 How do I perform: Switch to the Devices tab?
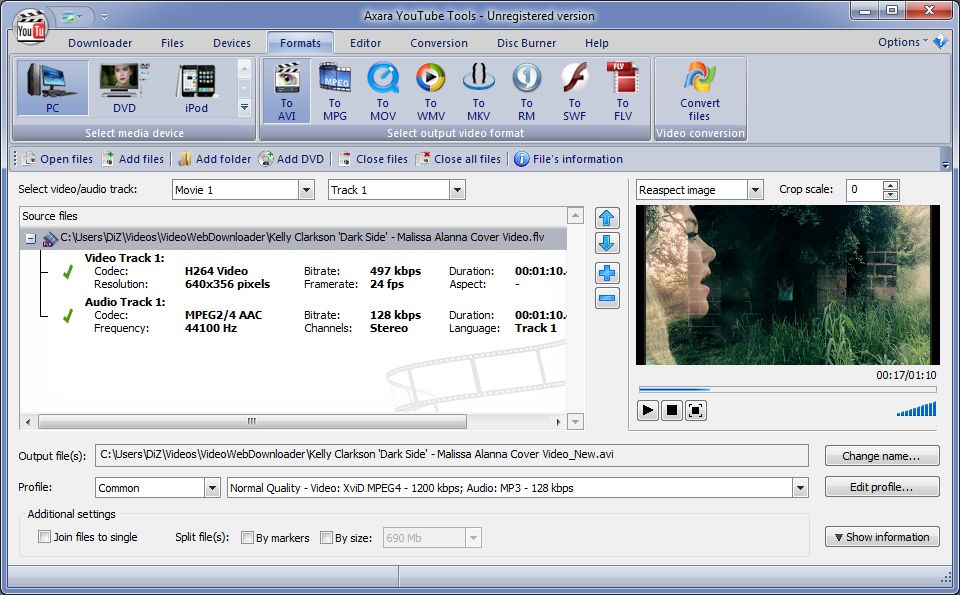click(x=232, y=43)
